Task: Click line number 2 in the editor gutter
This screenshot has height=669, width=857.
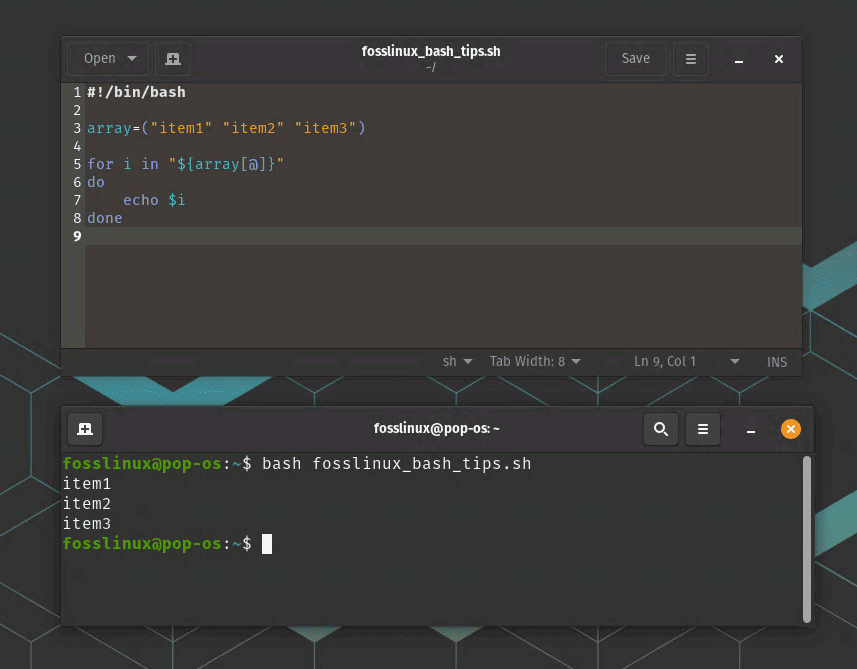Action: (77, 110)
